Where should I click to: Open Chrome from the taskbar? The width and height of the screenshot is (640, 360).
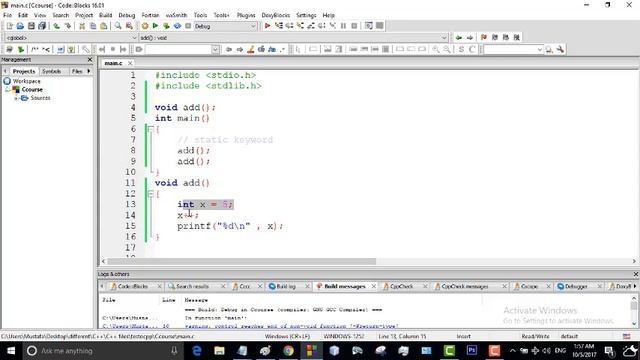click(288, 351)
